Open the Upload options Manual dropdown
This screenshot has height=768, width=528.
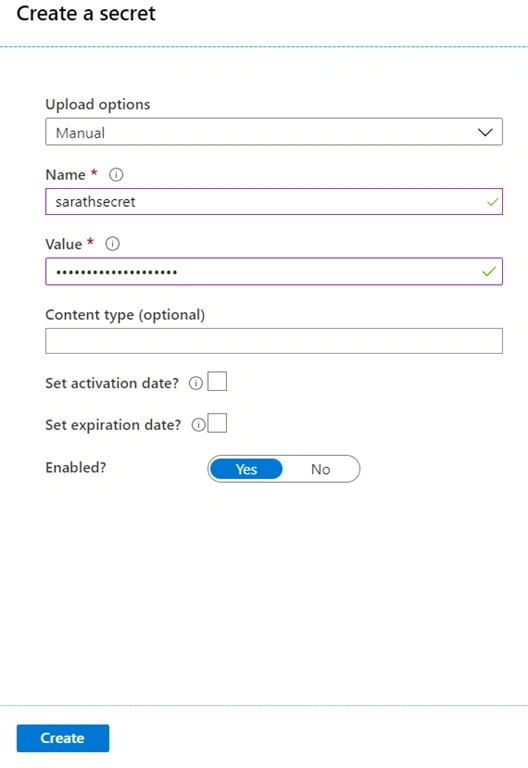tap(274, 132)
